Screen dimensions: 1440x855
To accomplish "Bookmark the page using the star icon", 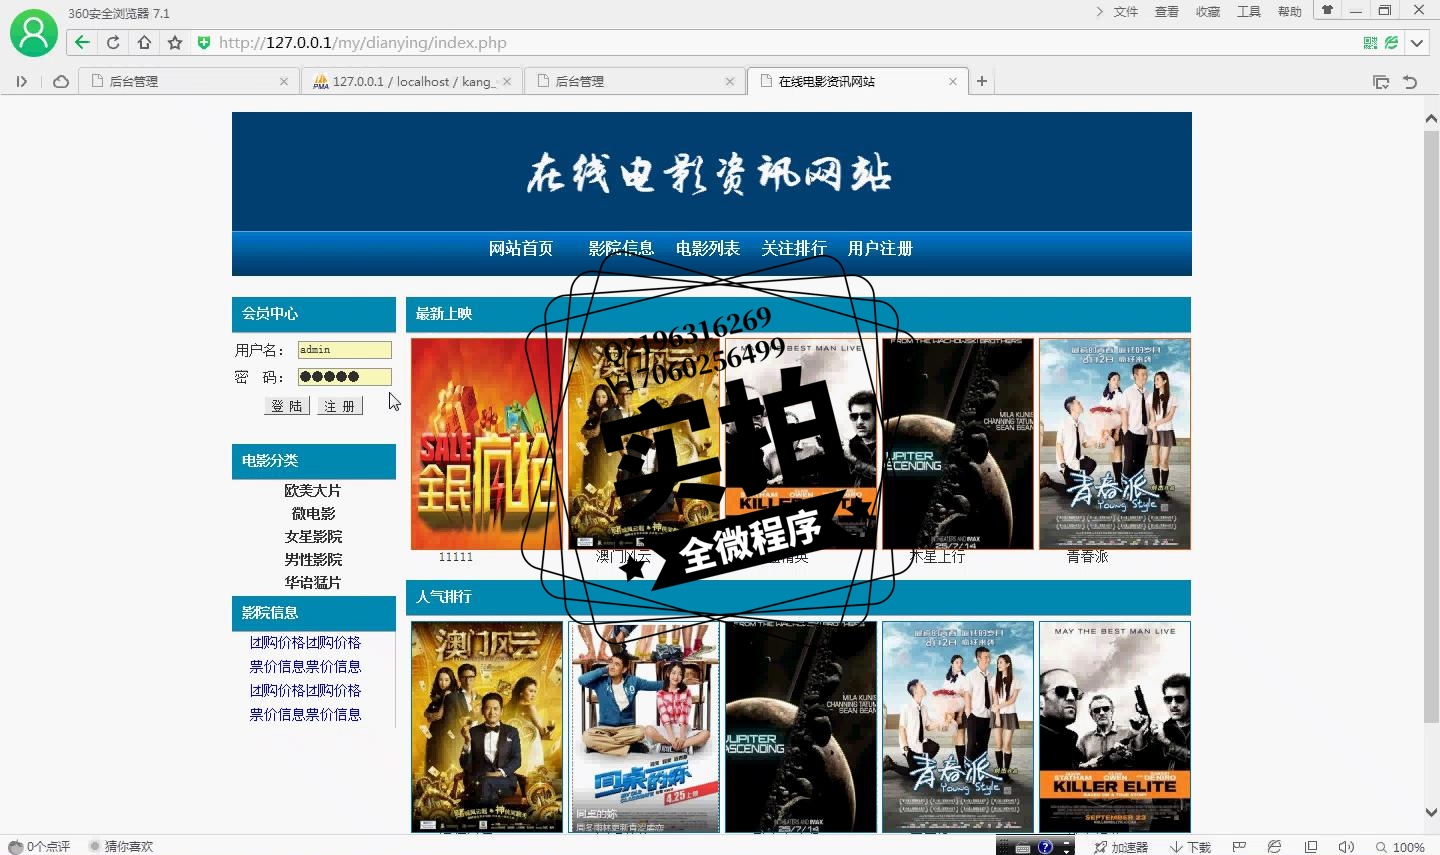I will 175,42.
